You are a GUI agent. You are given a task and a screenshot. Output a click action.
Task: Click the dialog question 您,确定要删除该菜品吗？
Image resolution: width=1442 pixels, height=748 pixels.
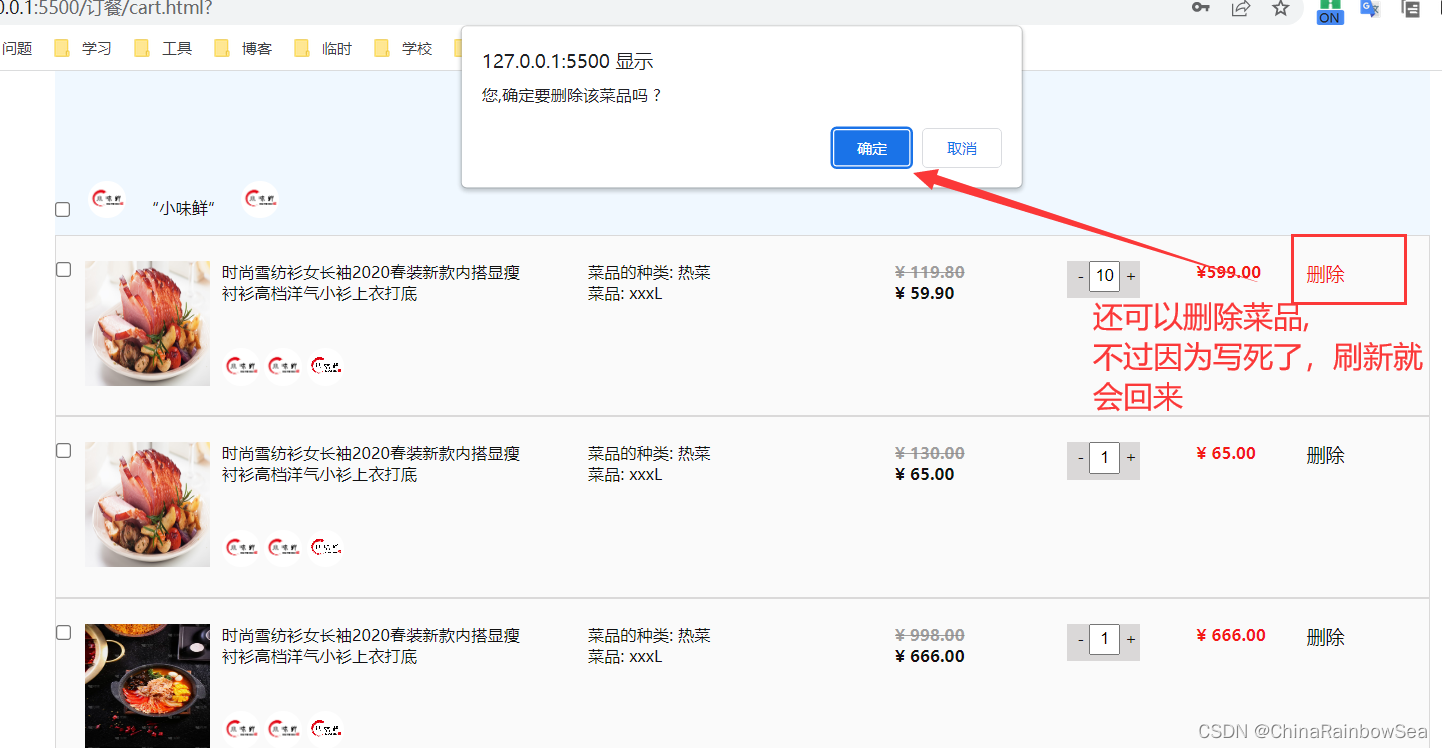(x=572, y=96)
